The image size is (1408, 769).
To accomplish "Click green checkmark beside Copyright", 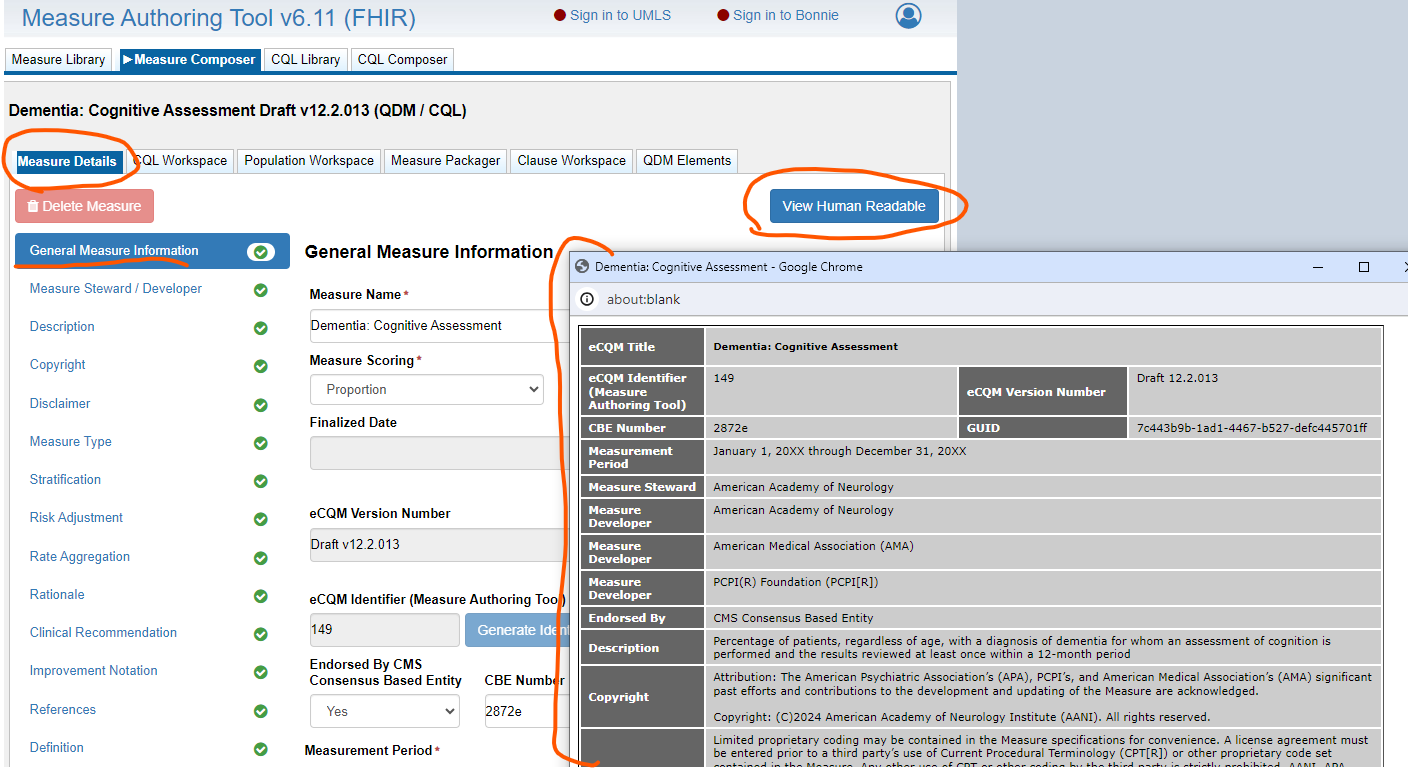I will click(261, 366).
